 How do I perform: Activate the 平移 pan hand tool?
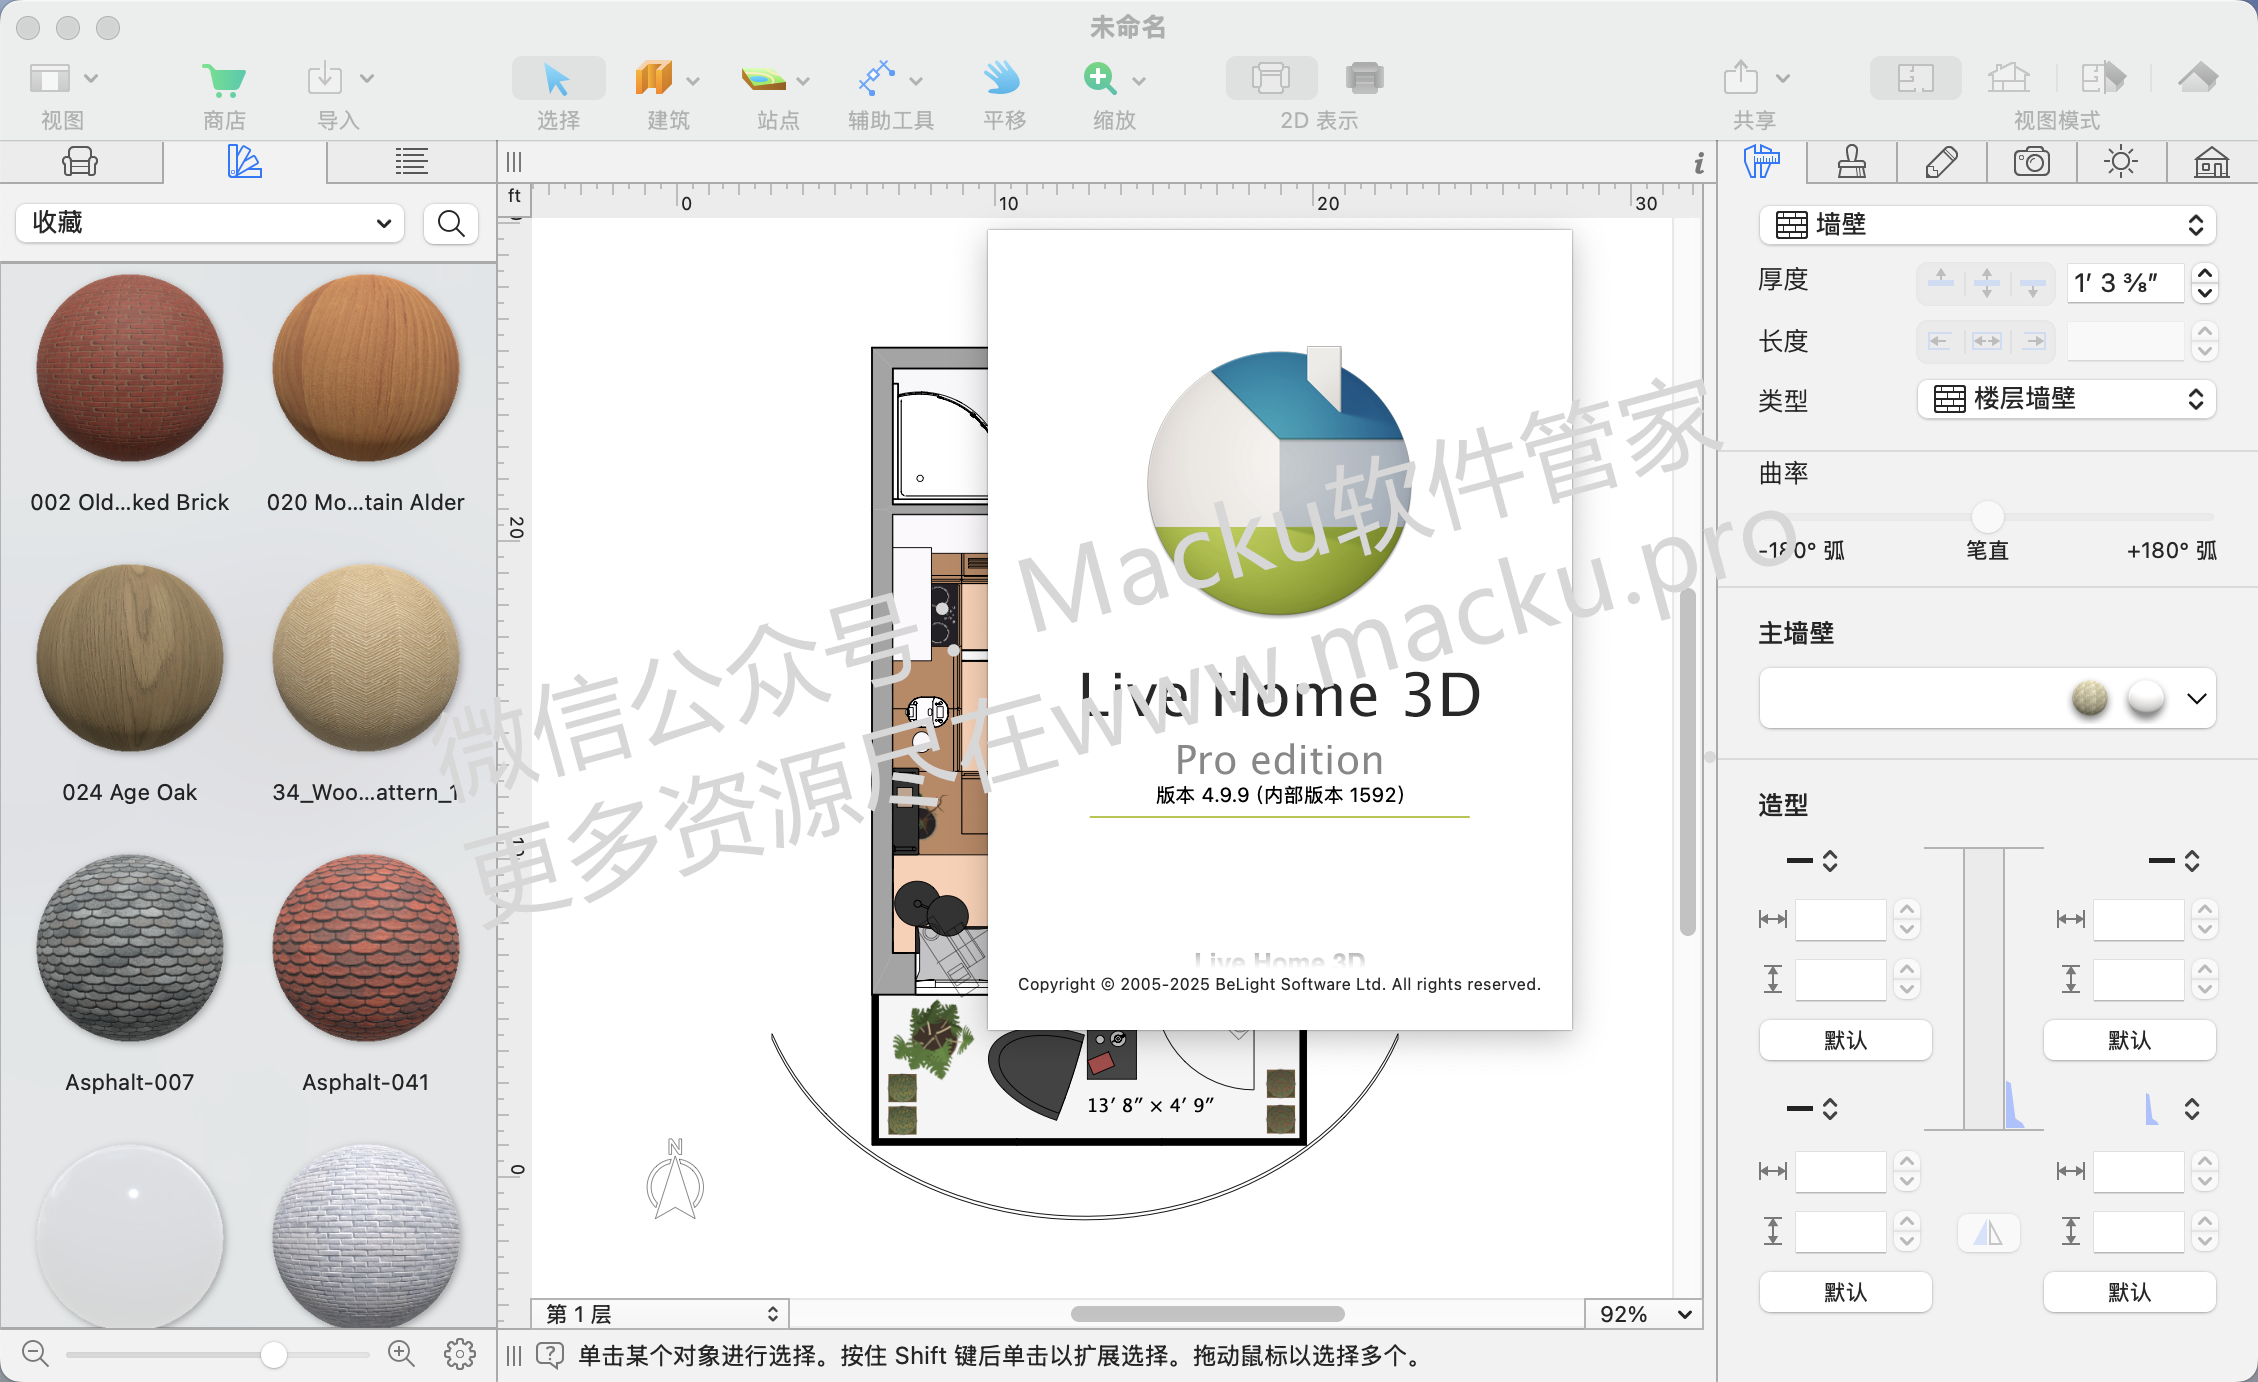(x=1001, y=79)
